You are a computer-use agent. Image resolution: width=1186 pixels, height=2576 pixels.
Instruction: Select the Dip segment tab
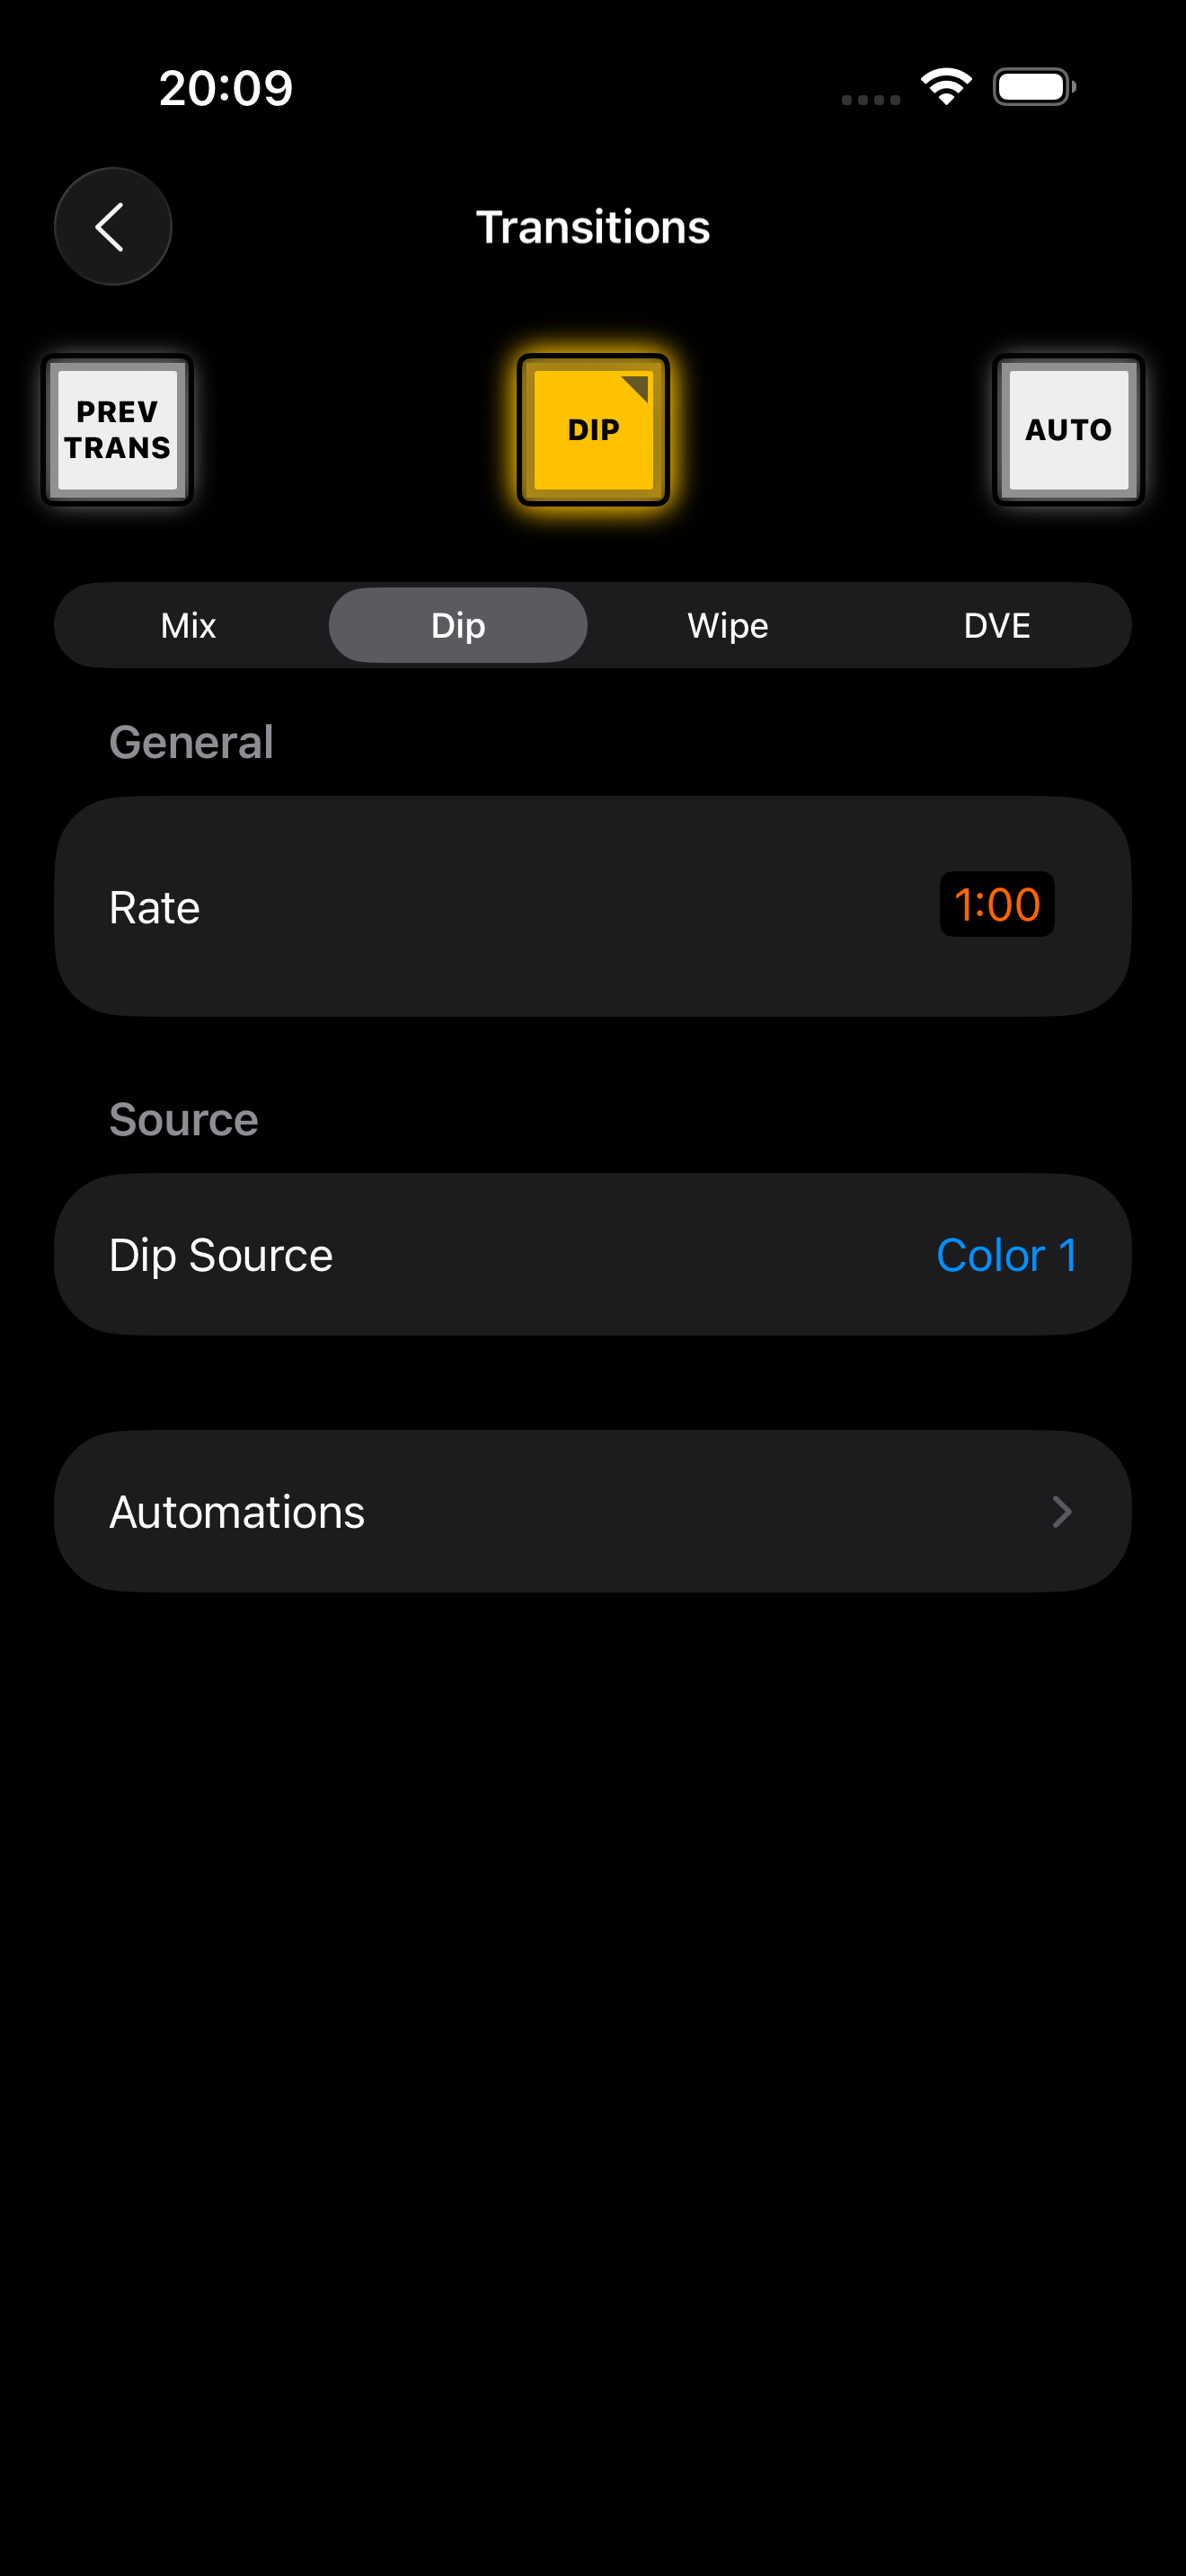coord(458,626)
